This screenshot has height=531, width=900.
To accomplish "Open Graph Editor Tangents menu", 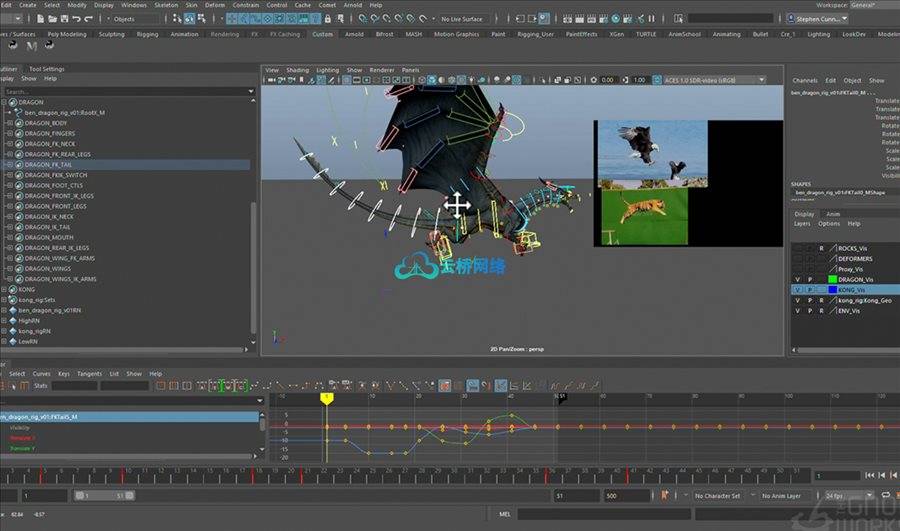I will (x=90, y=374).
